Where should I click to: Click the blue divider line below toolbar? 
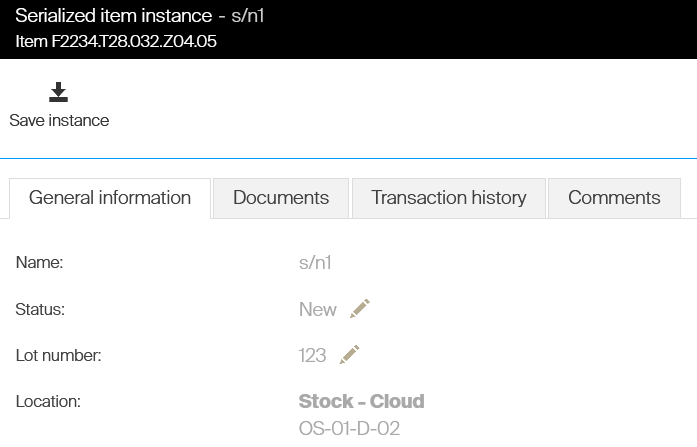[x=348, y=158]
